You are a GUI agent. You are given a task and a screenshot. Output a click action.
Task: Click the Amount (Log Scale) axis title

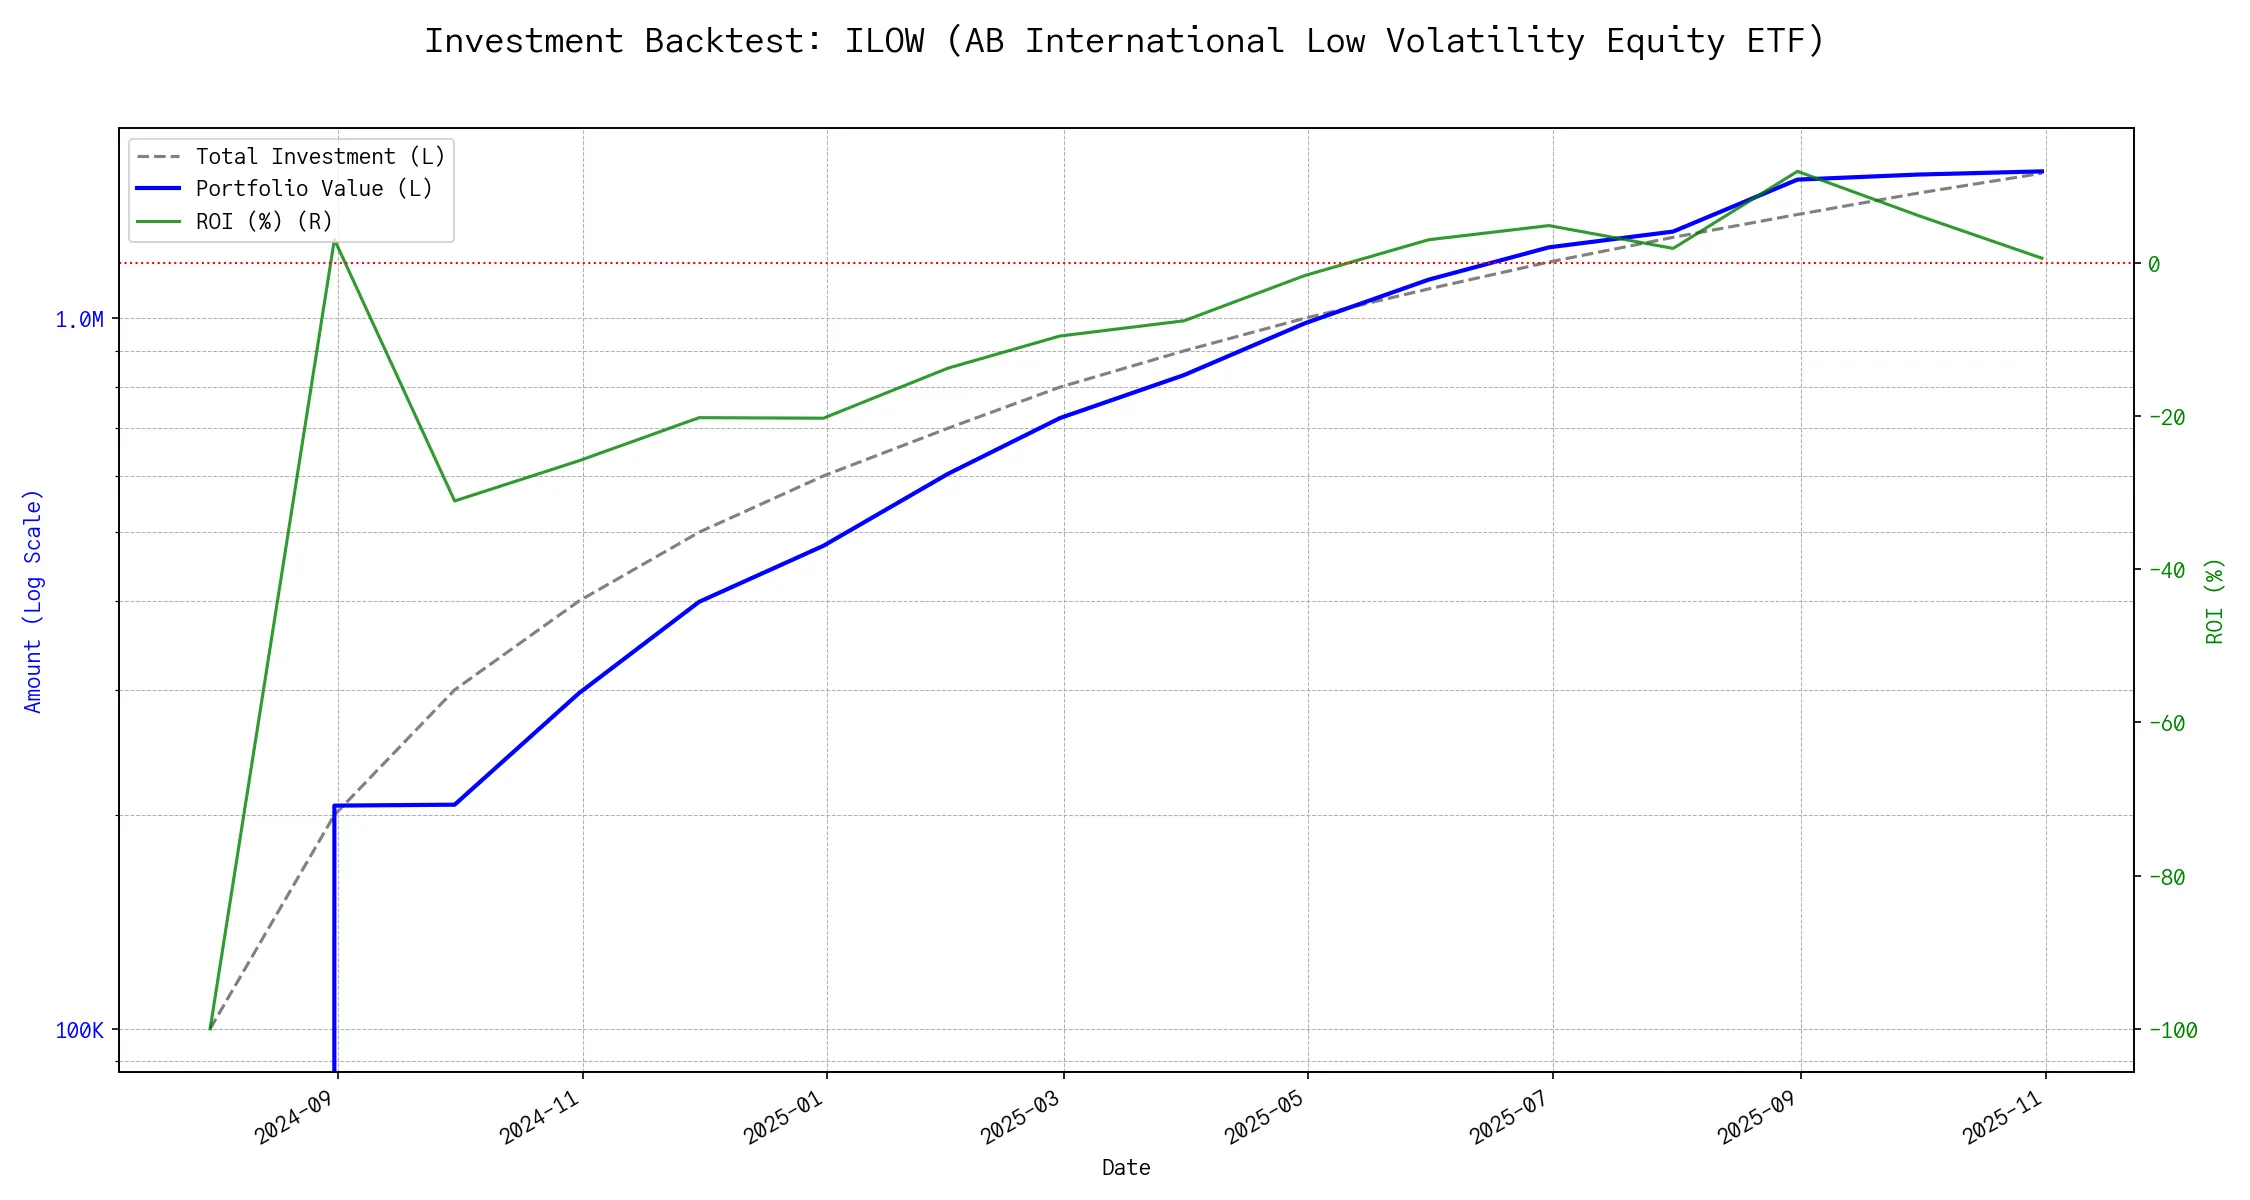point(33,600)
